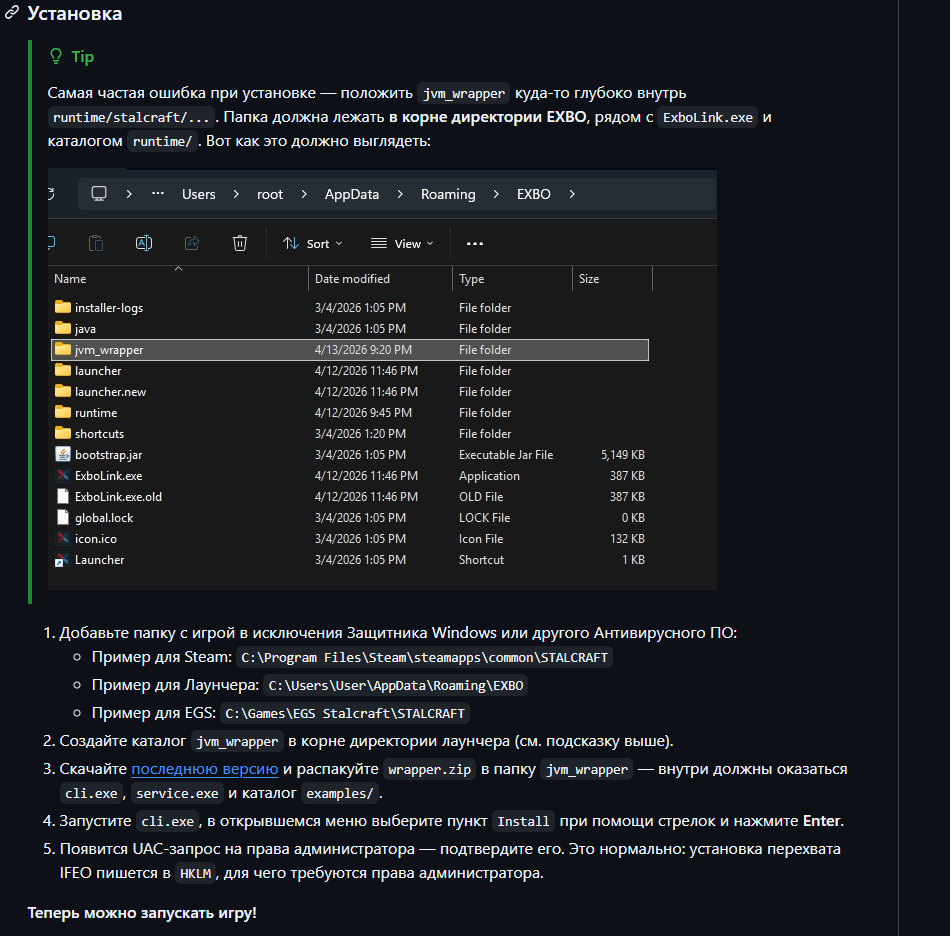Click the icon.ico file icon
Viewport: 950px width, 936px height.
coord(63,538)
